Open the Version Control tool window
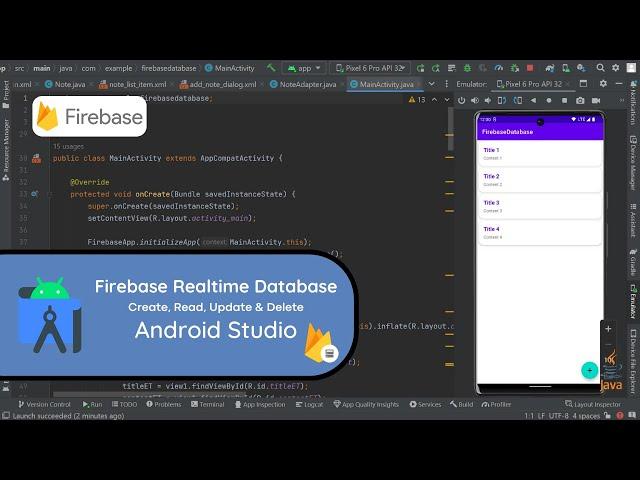Screen dimensions: 640x480 [44, 404]
